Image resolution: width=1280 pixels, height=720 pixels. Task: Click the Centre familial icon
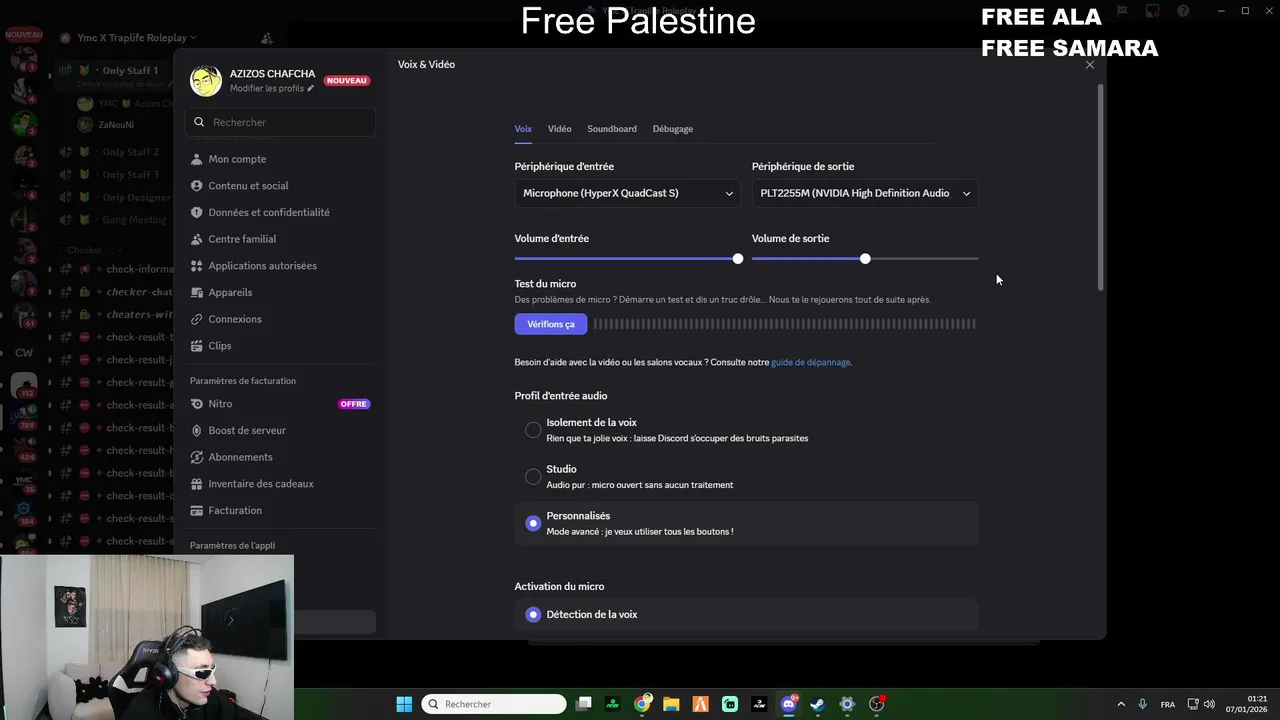tap(197, 239)
